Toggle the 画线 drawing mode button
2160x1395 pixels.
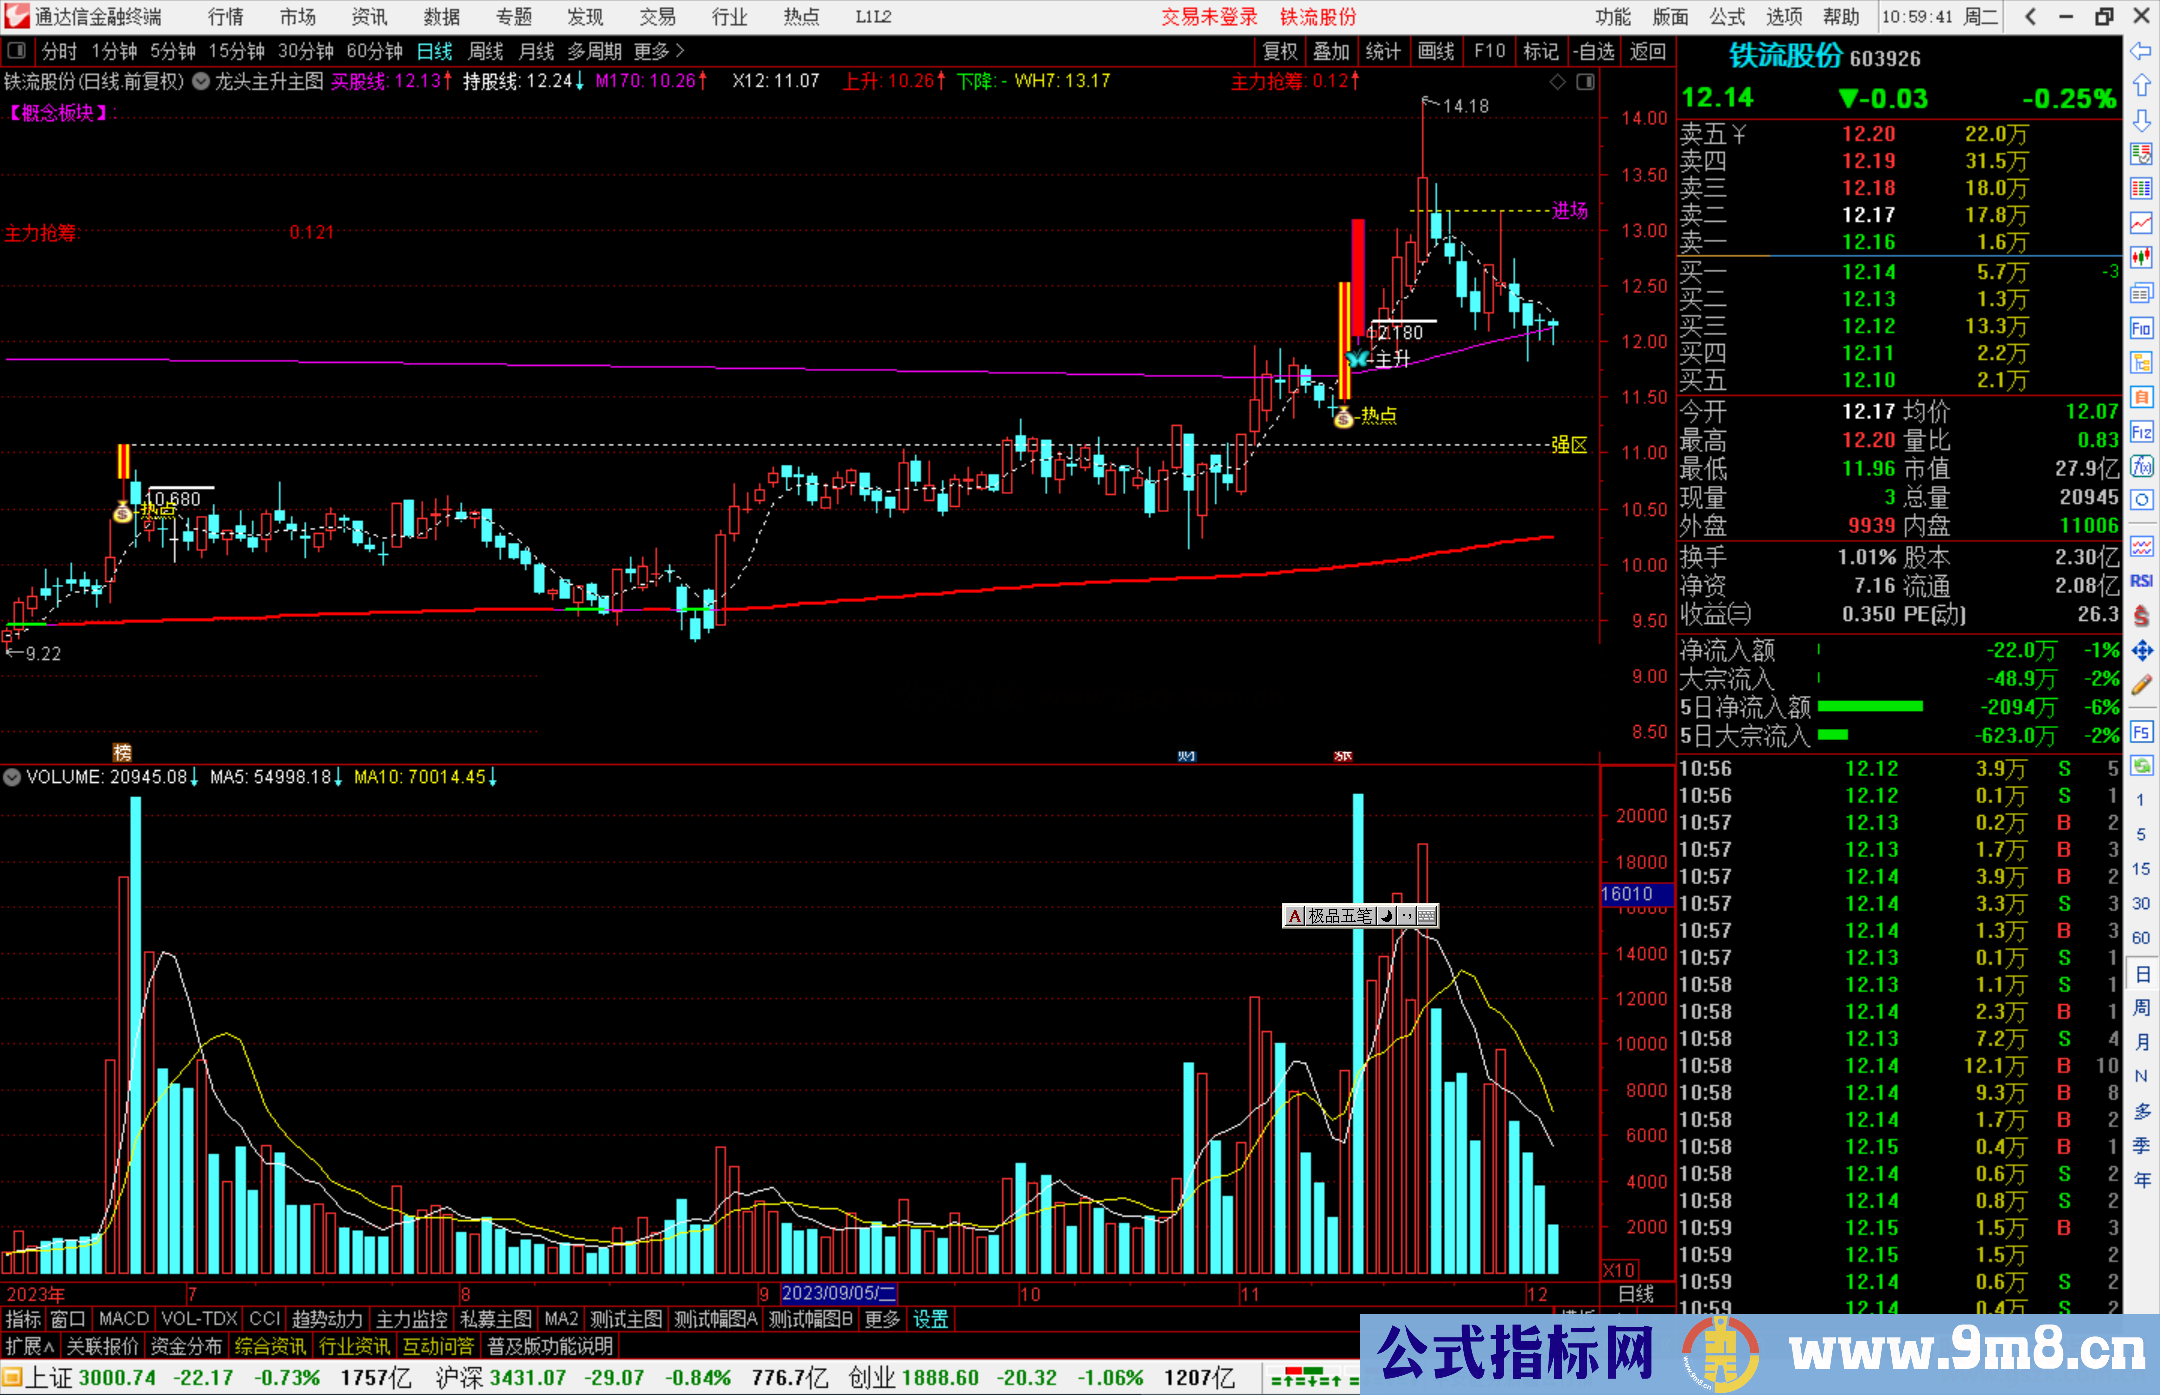coord(1435,51)
